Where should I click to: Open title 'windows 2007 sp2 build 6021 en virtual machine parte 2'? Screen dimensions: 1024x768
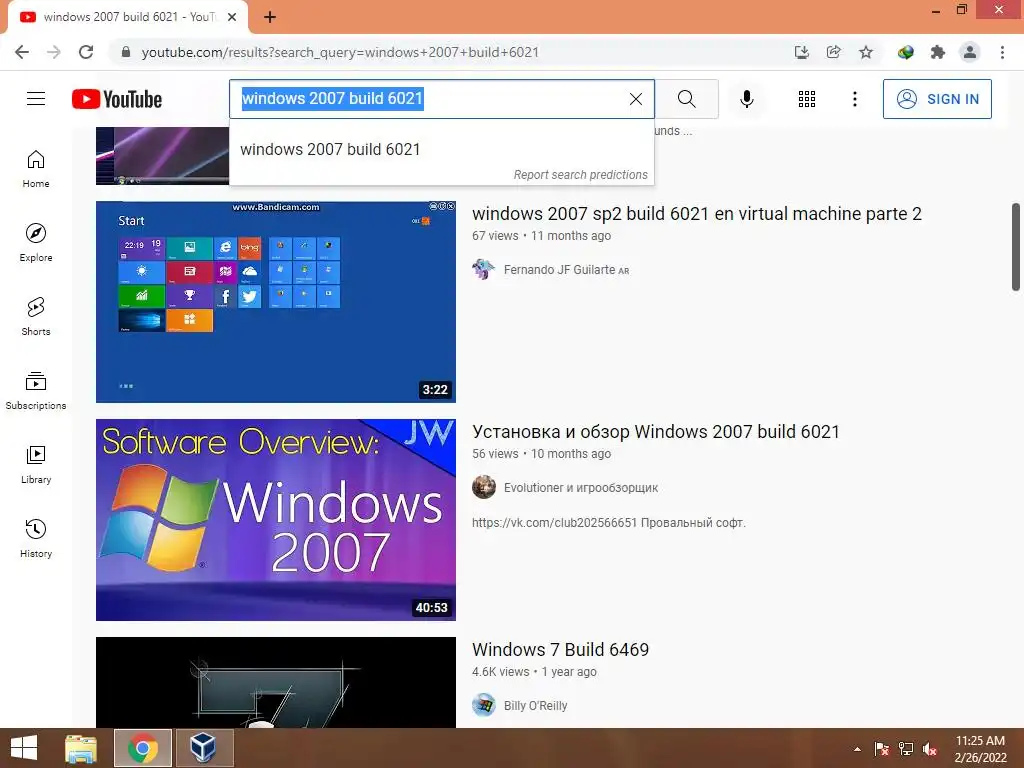tap(697, 214)
